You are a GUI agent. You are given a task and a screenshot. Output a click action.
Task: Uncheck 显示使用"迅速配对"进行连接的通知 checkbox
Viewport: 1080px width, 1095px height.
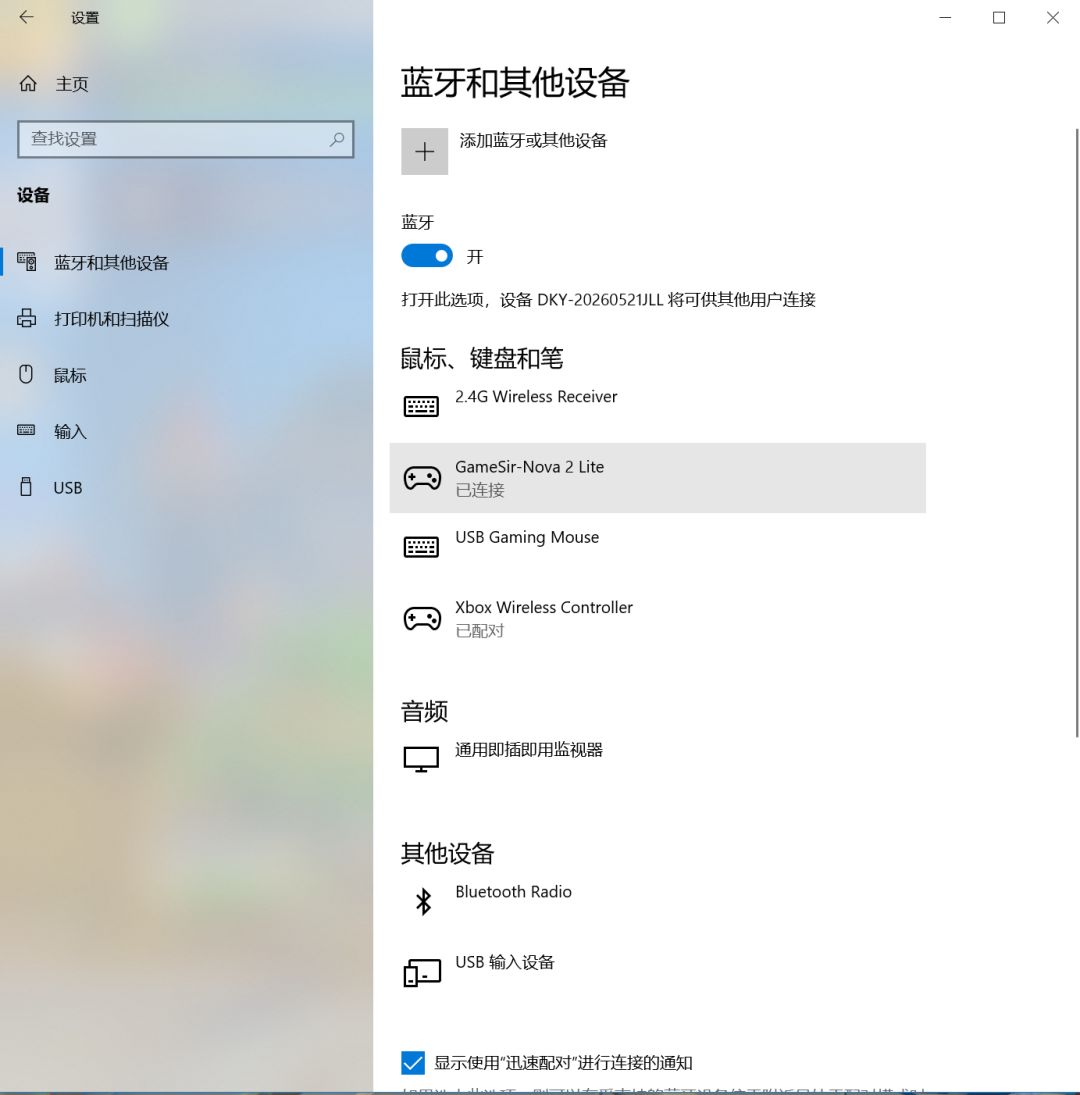click(x=413, y=1063)
